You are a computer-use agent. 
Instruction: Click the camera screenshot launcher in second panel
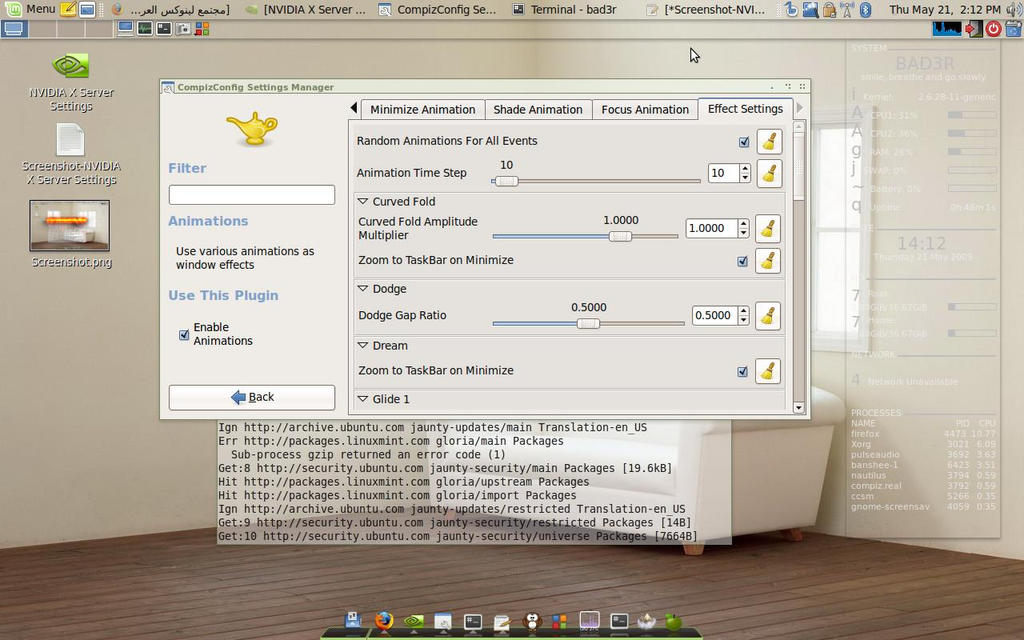(x=184, y=29)
